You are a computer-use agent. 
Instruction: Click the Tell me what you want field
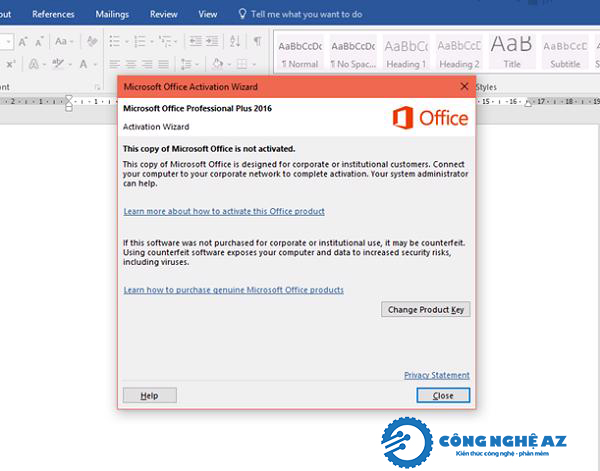coord(306,14)
